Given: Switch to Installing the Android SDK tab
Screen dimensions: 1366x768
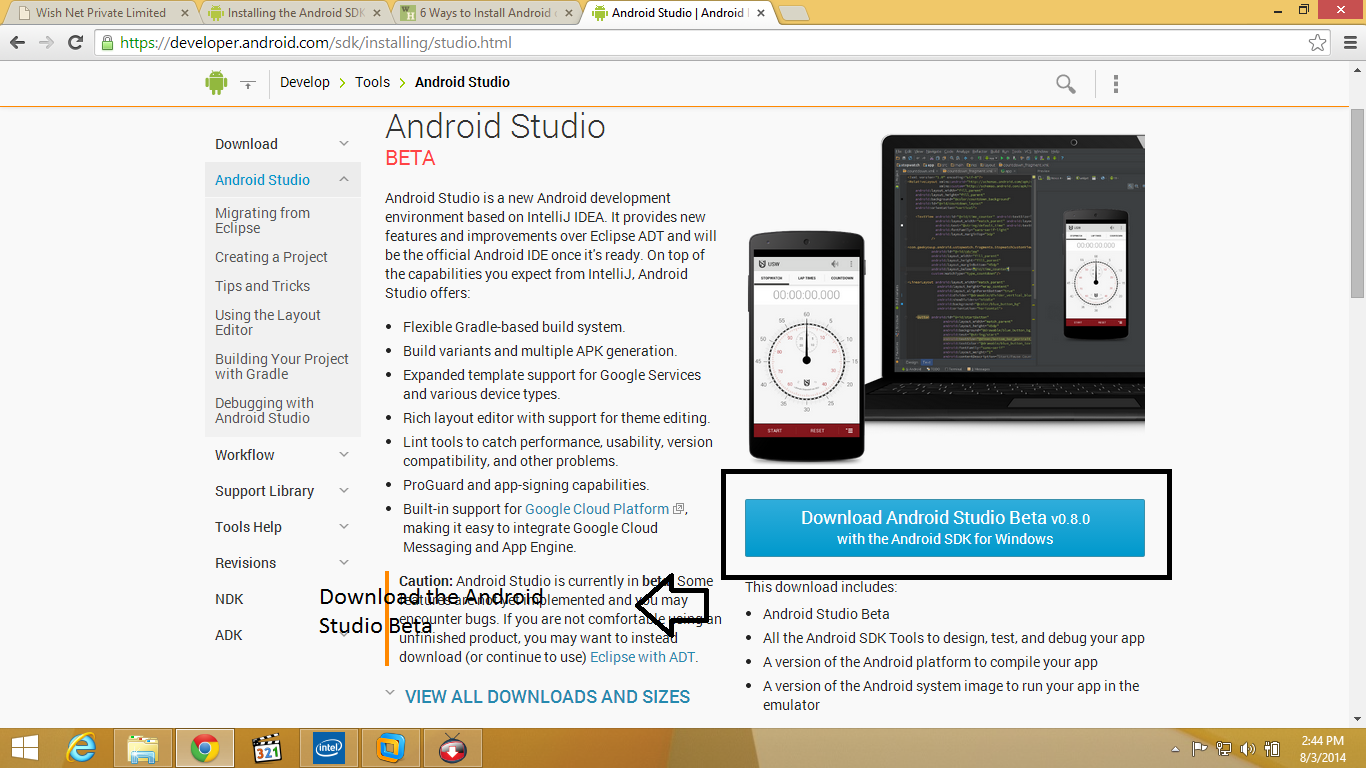Looking at the screenshot, I should 290,13.
